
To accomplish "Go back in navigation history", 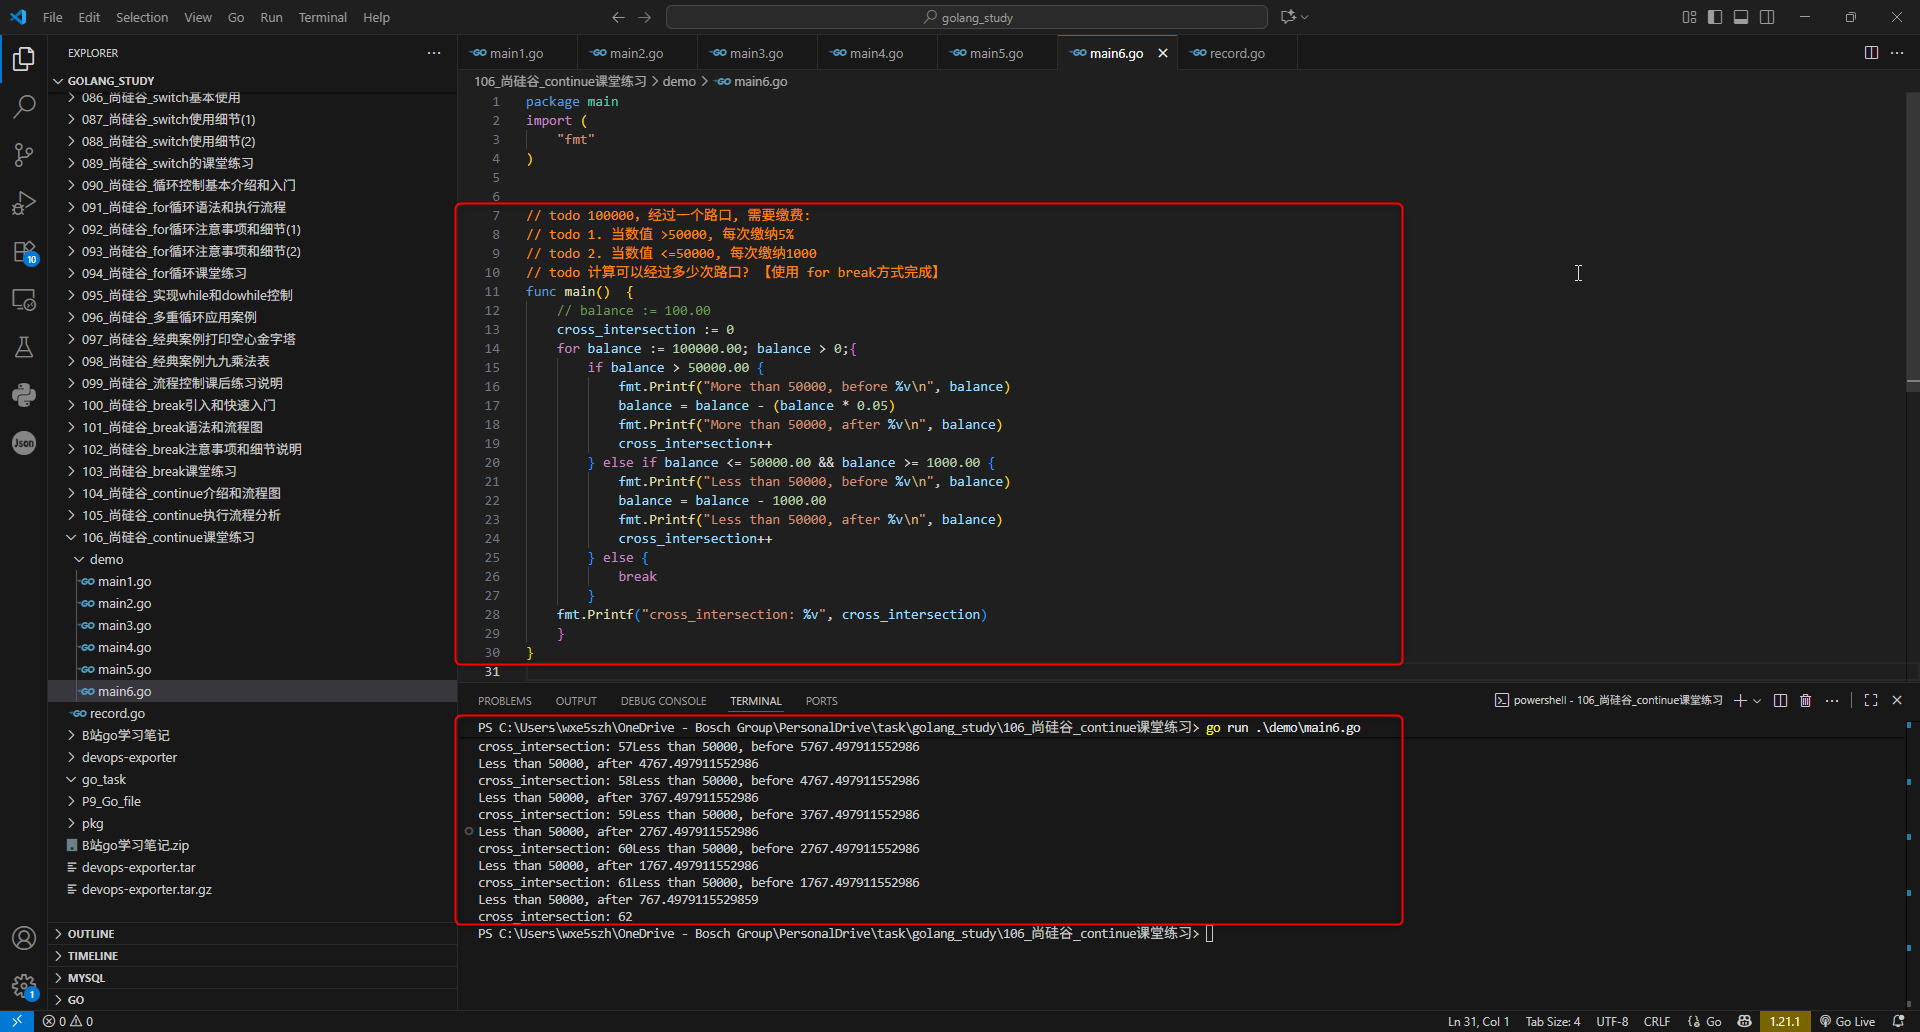I will tap(618, 17).
